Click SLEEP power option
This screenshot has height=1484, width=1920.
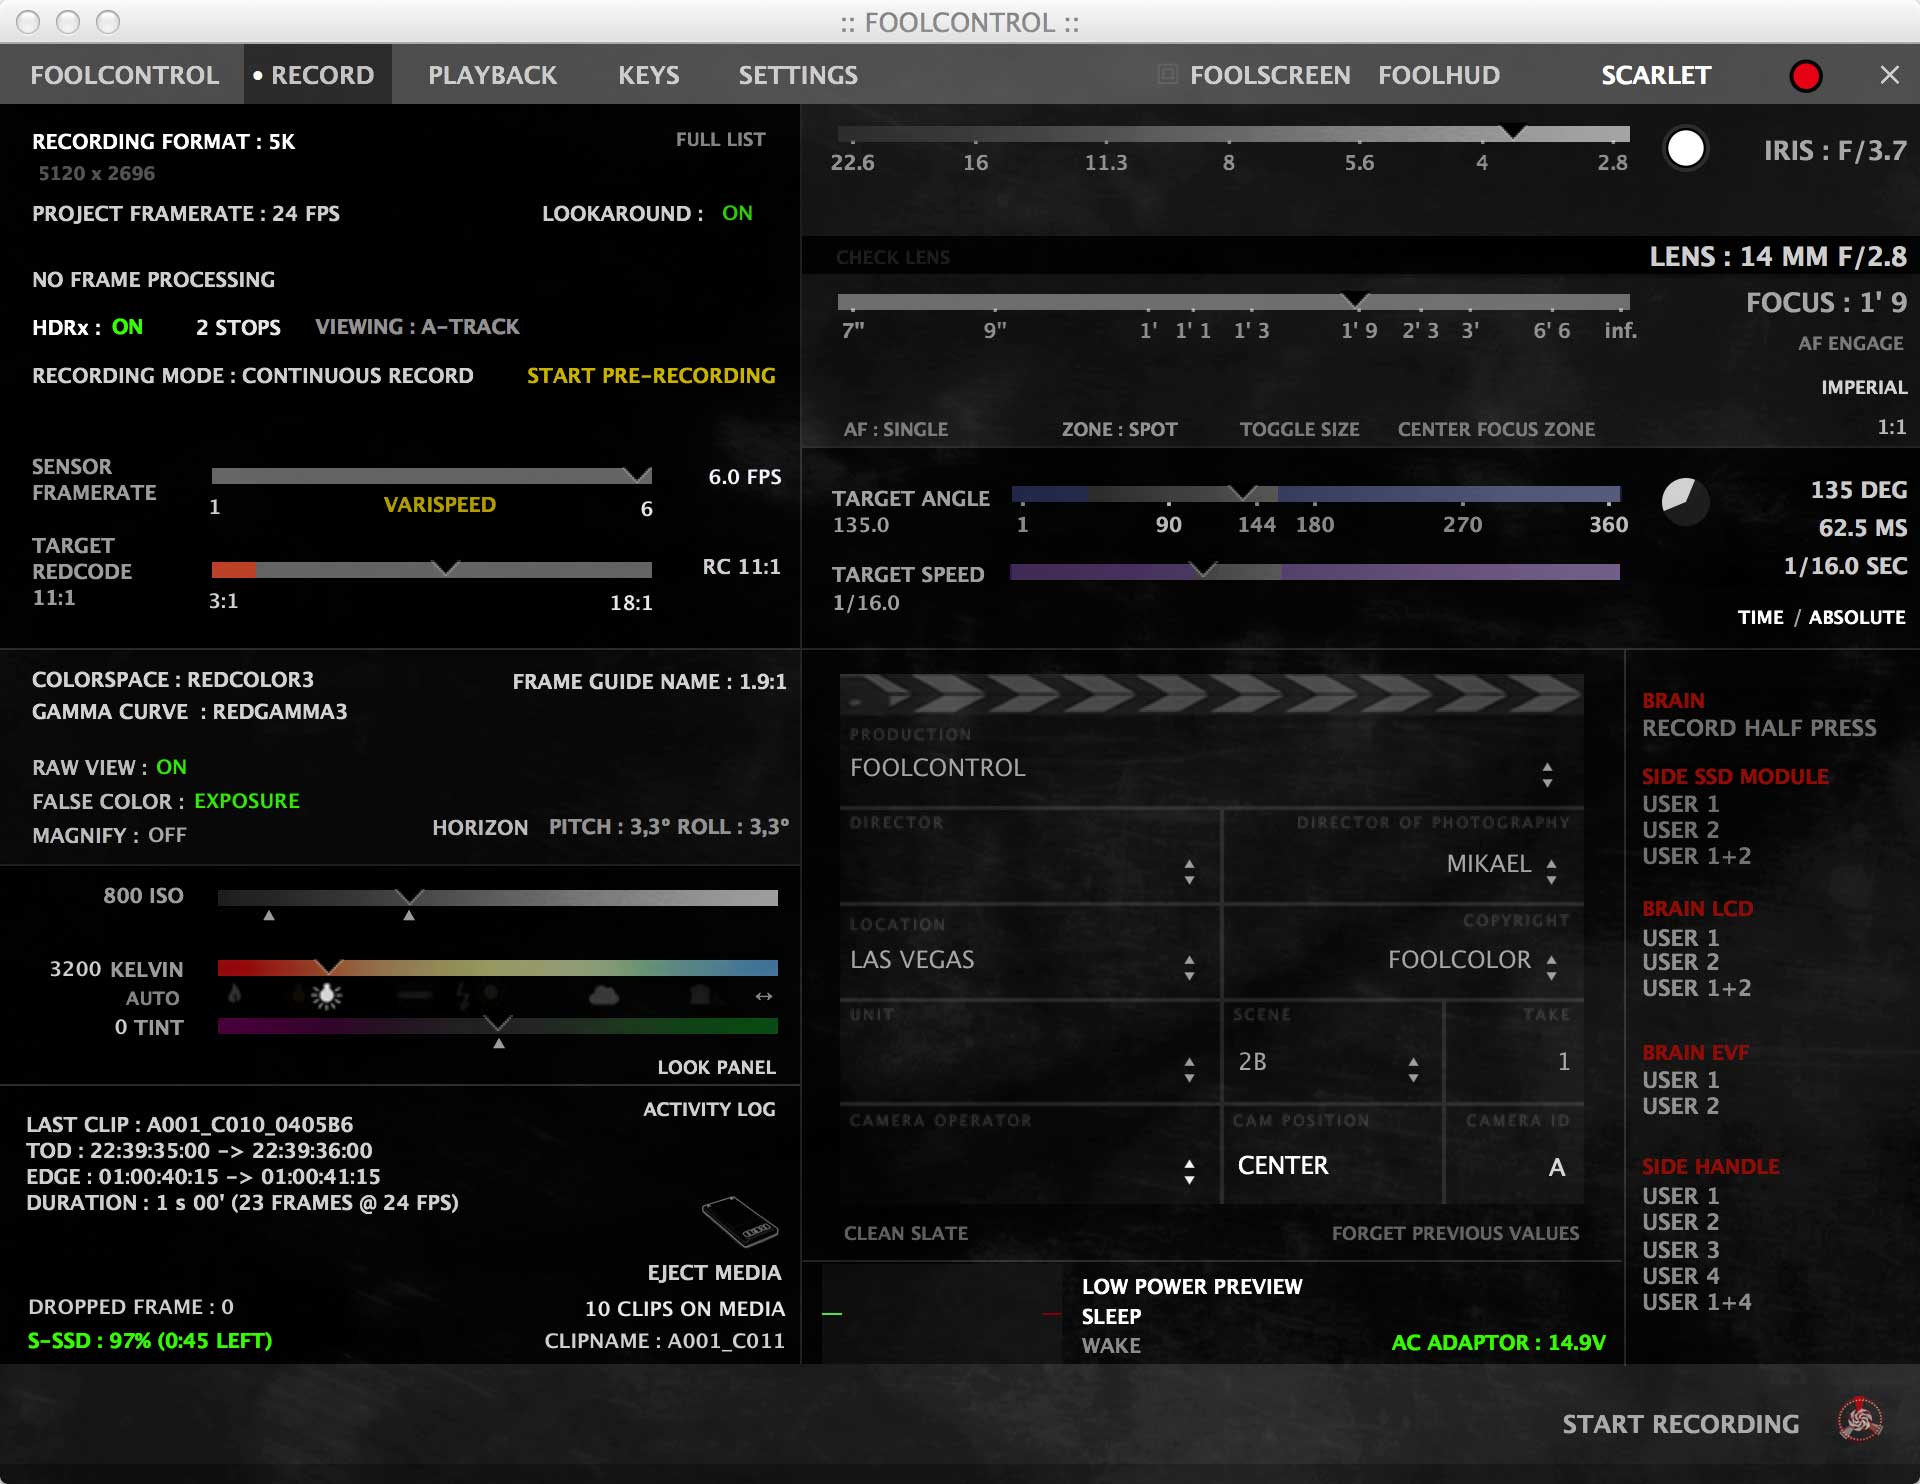point(1111,1316)
